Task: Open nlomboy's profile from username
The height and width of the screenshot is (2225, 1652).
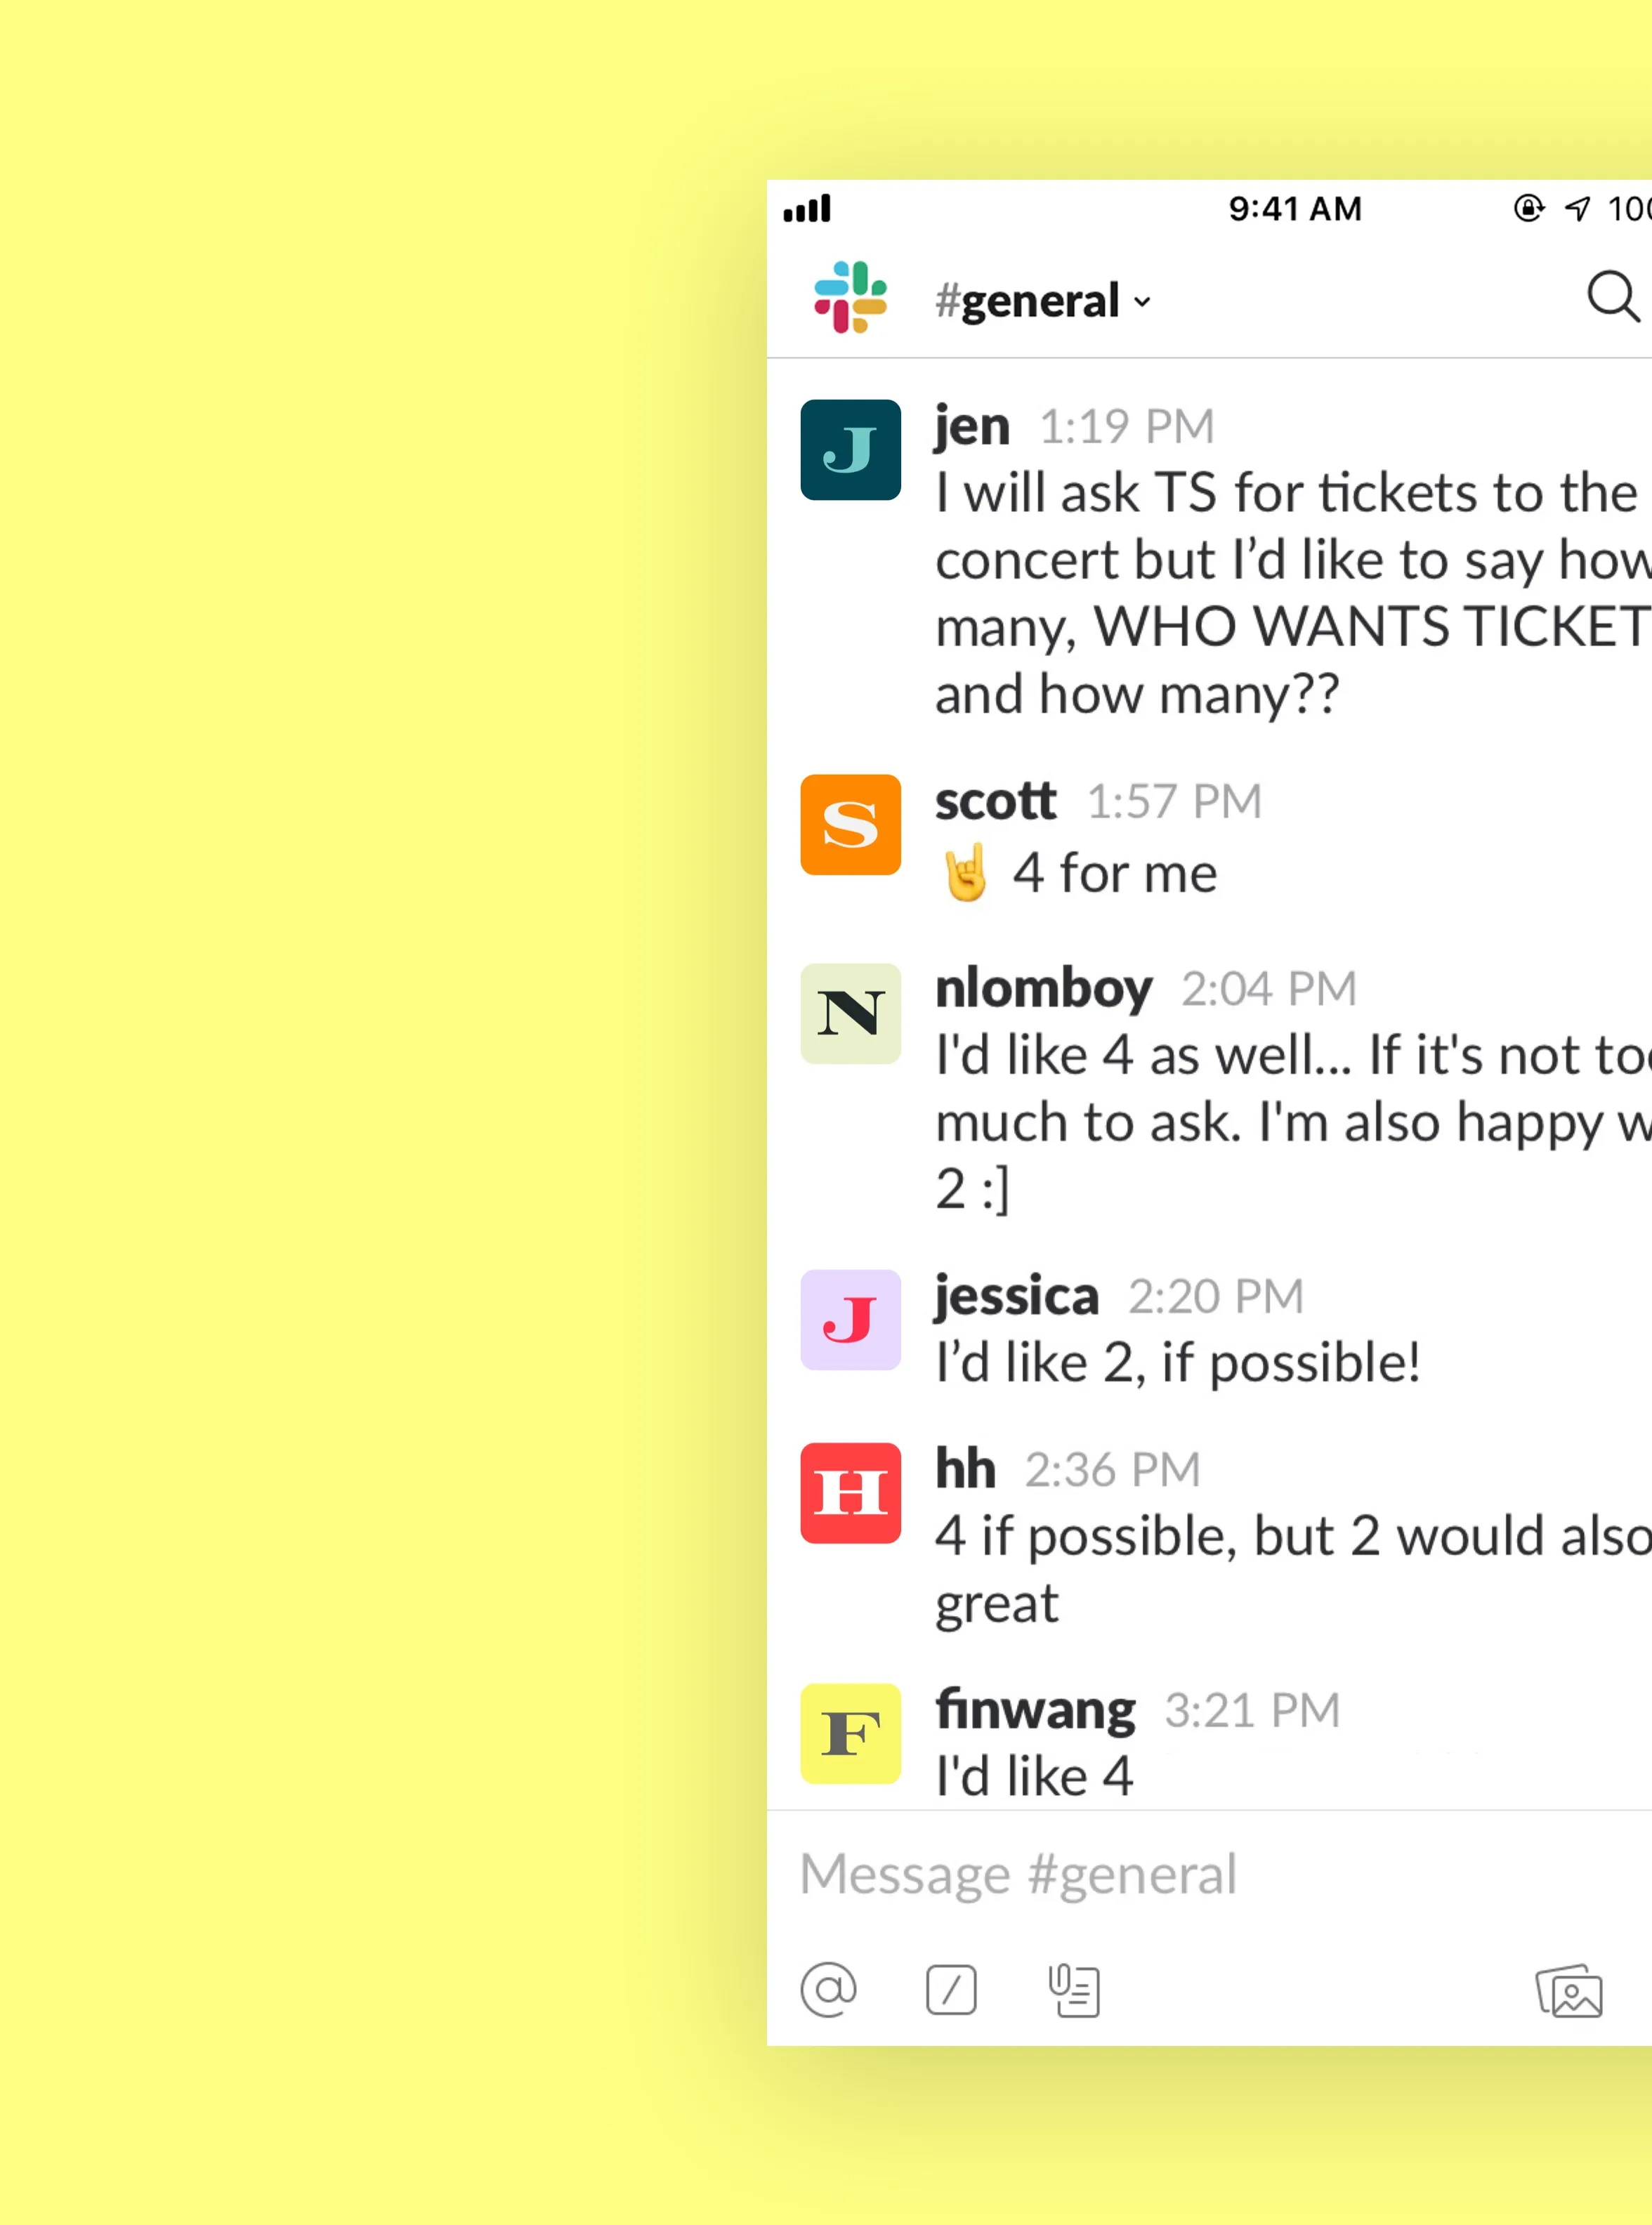Action: click(1043, 988)
